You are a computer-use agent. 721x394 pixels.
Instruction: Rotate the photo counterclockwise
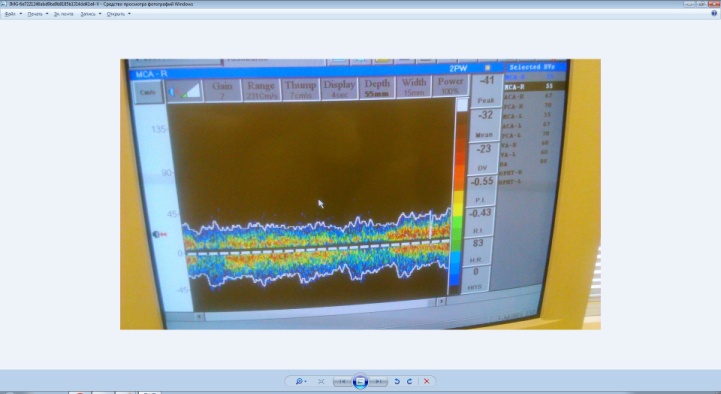point(397,381)
